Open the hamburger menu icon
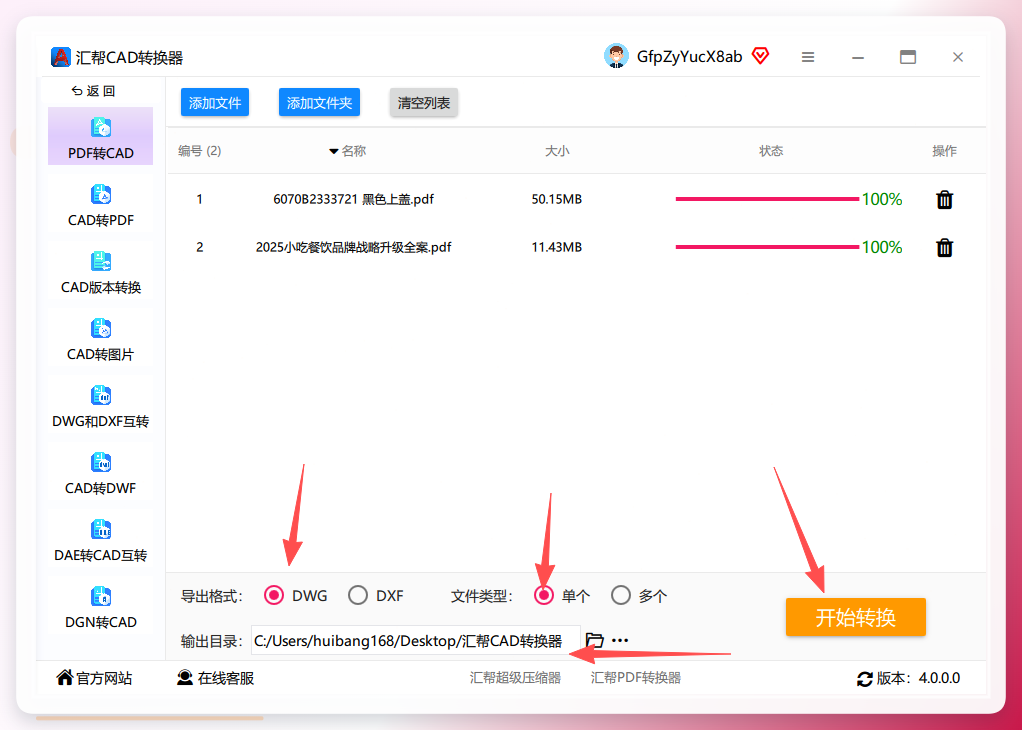The height and width of the screenshot is (730, 1022). [808, 57]
